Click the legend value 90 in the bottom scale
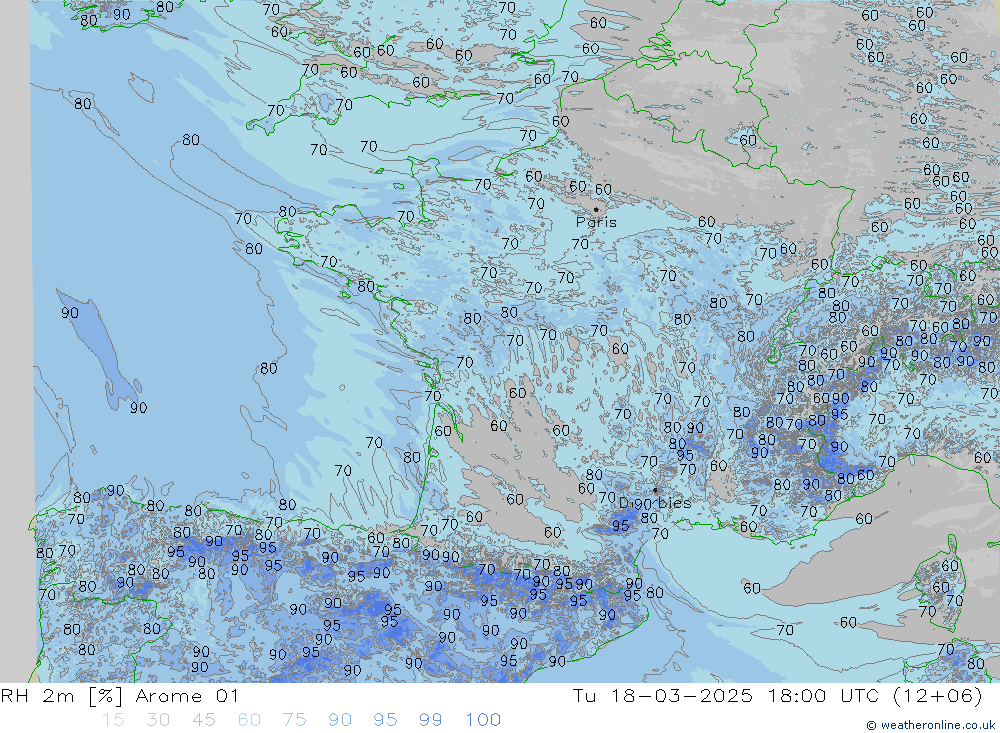1000x733 pixels. pyautogui.click(x=340, y=720)
